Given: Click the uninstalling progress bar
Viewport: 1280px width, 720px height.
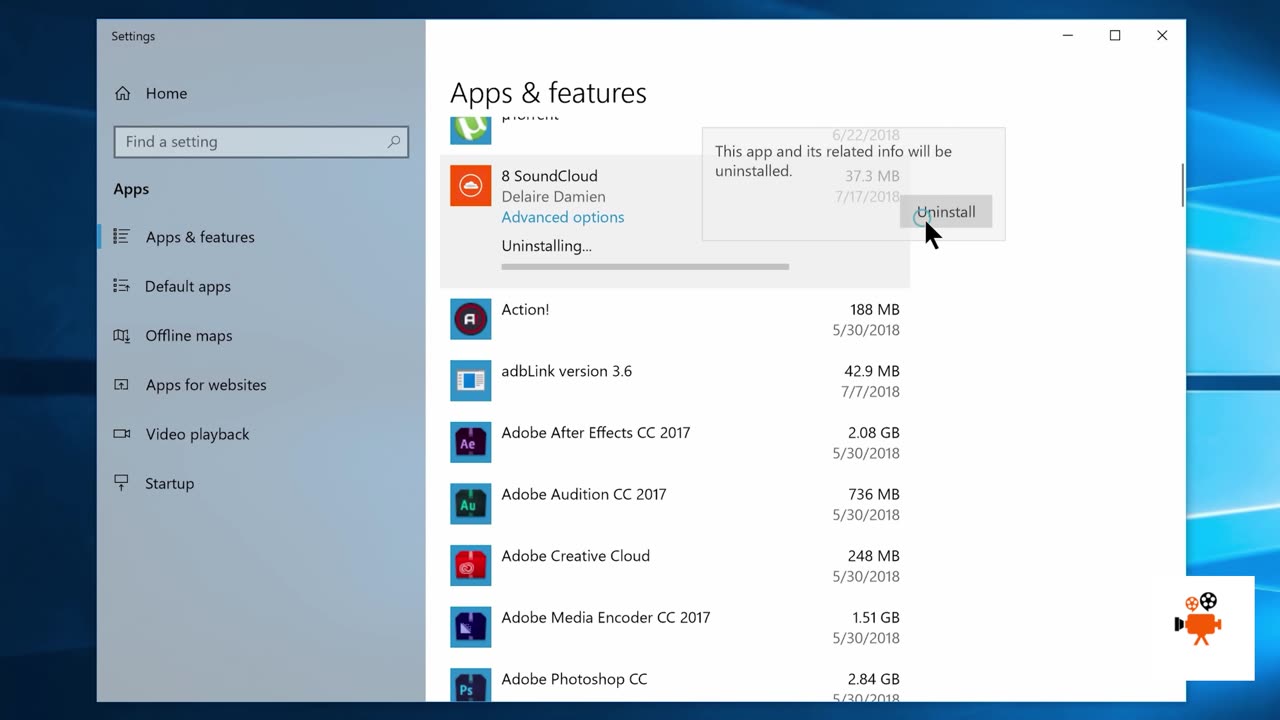Looking at the screenshot, I should 645,267.
